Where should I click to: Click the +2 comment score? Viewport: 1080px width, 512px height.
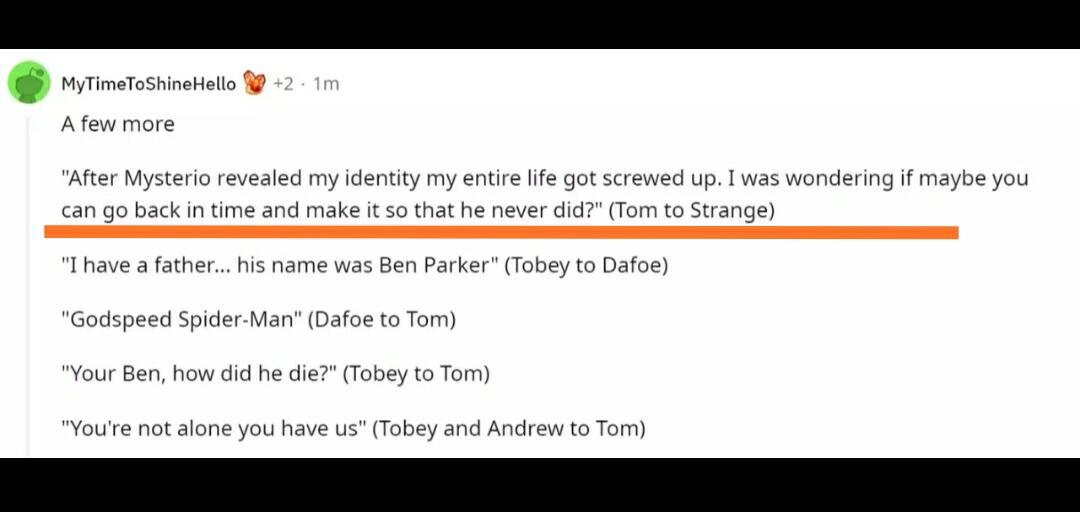pyautogui.click(x=283, y=84)
